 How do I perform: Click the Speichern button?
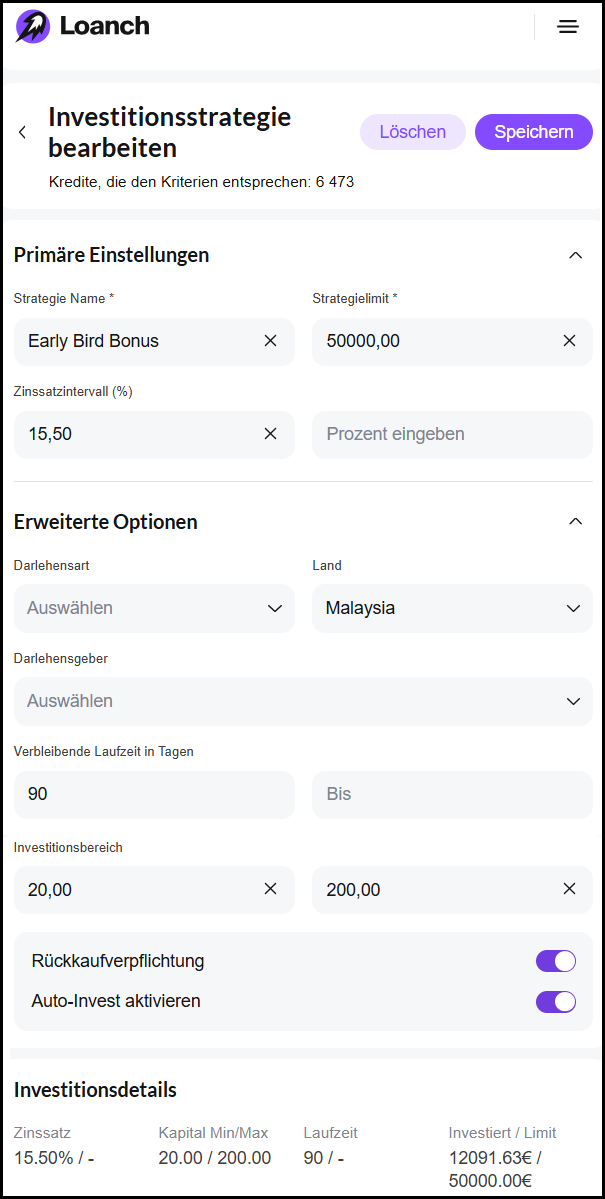[533, 132]
